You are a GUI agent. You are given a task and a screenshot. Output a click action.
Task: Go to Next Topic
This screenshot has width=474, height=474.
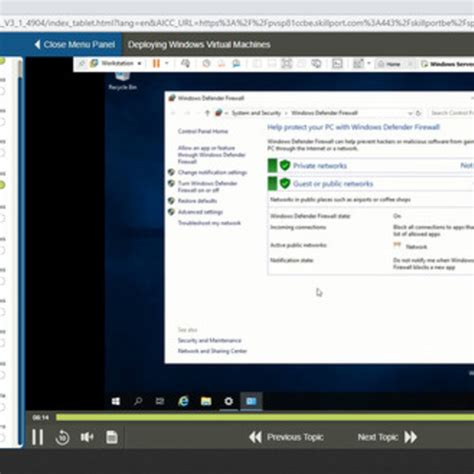pyautogui.click(x=387, y=437)
